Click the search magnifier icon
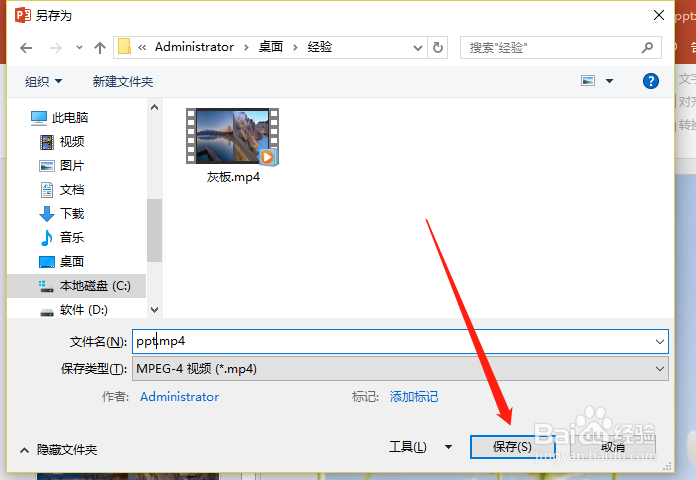 (648, 47)
